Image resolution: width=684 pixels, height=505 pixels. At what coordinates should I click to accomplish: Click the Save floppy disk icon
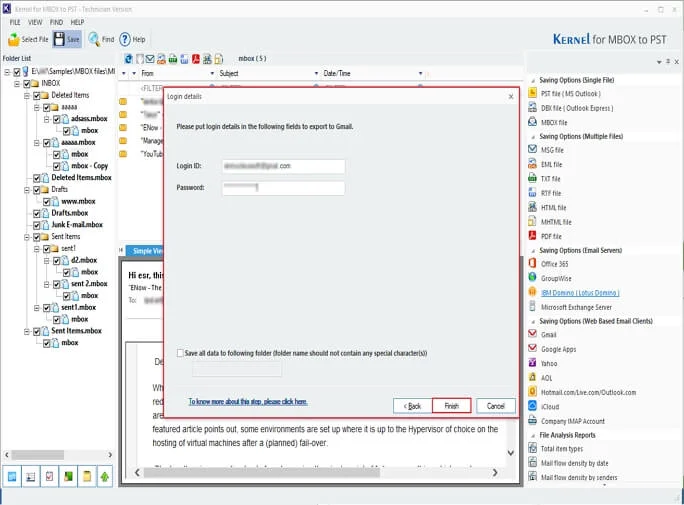point(59,39)
